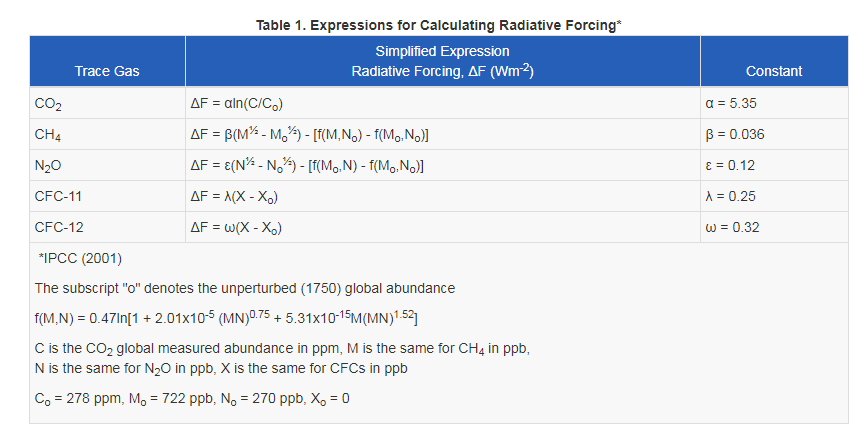Click the CFC-12 expression ΔF = ω(X - Xo)
Viewport: 866px width, 433px height.
(236, 228)
